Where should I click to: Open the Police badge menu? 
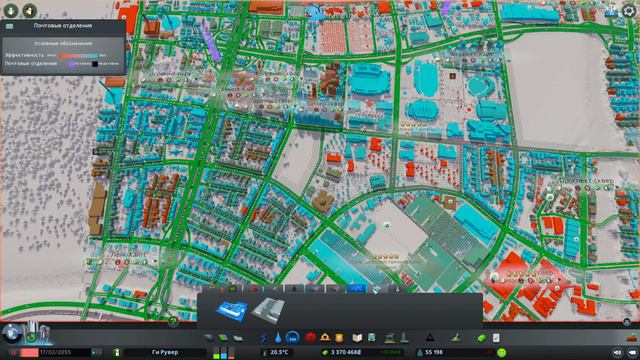click(339, 338)
